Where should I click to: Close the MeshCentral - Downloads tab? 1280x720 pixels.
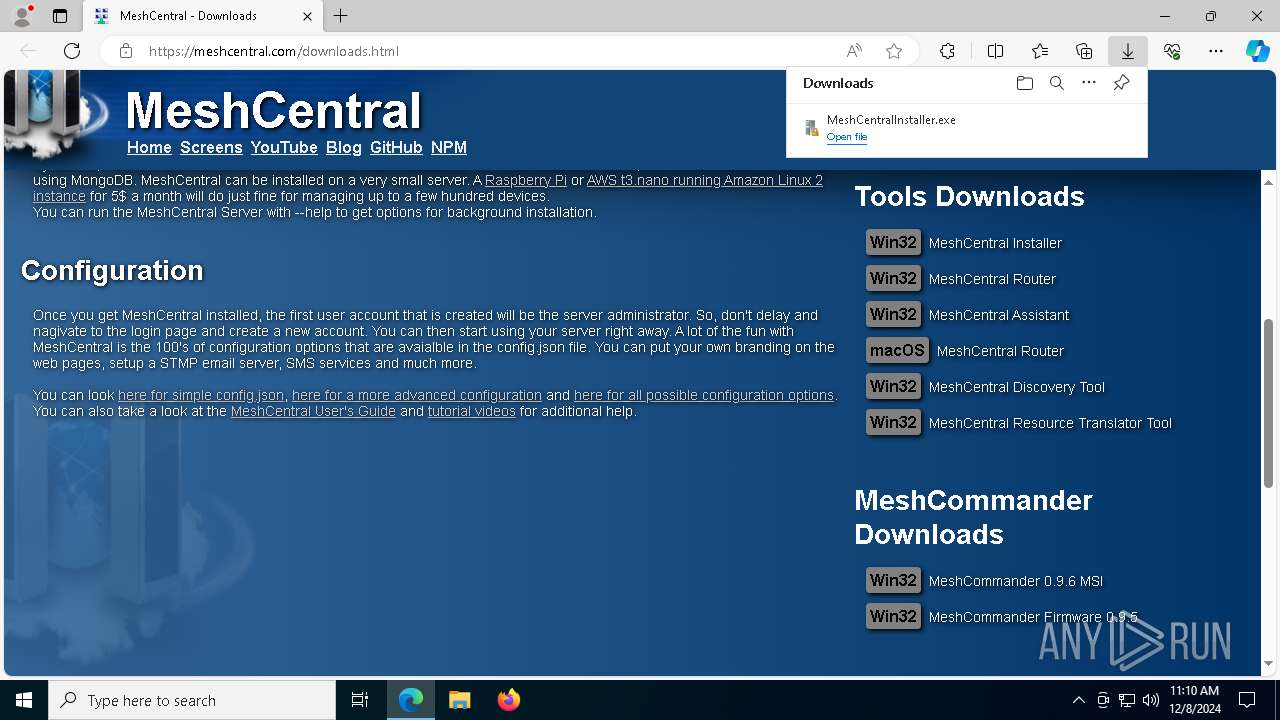pyautogui.click(x=307, y=16)
